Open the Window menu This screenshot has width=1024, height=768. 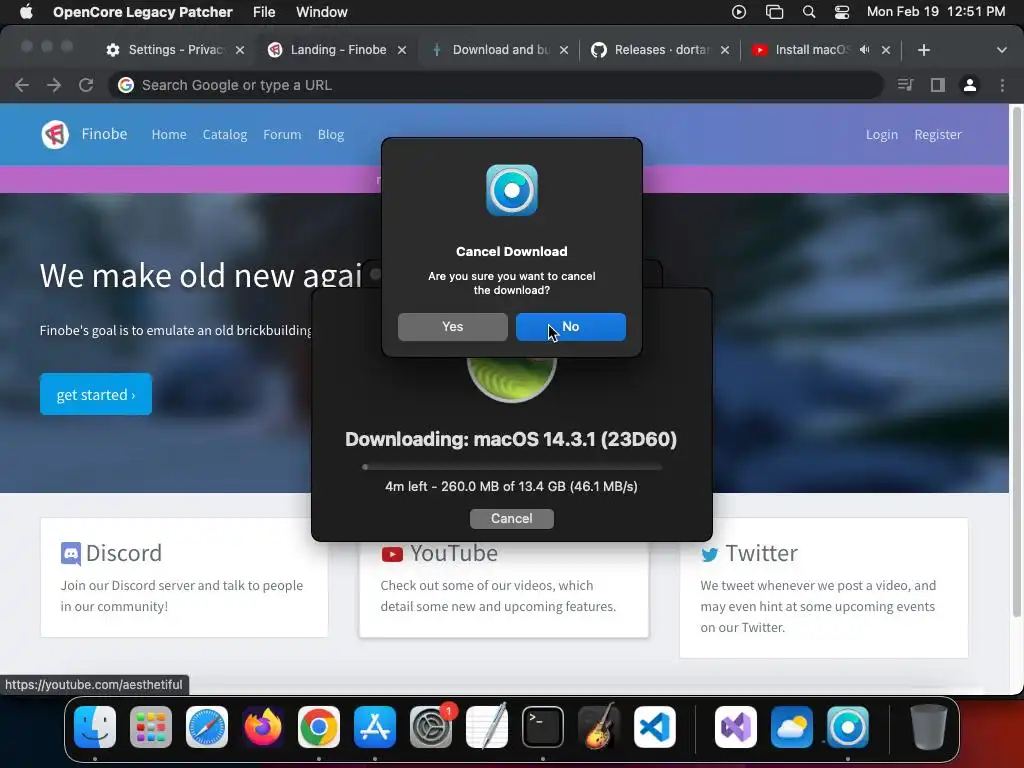click(321, 12)
